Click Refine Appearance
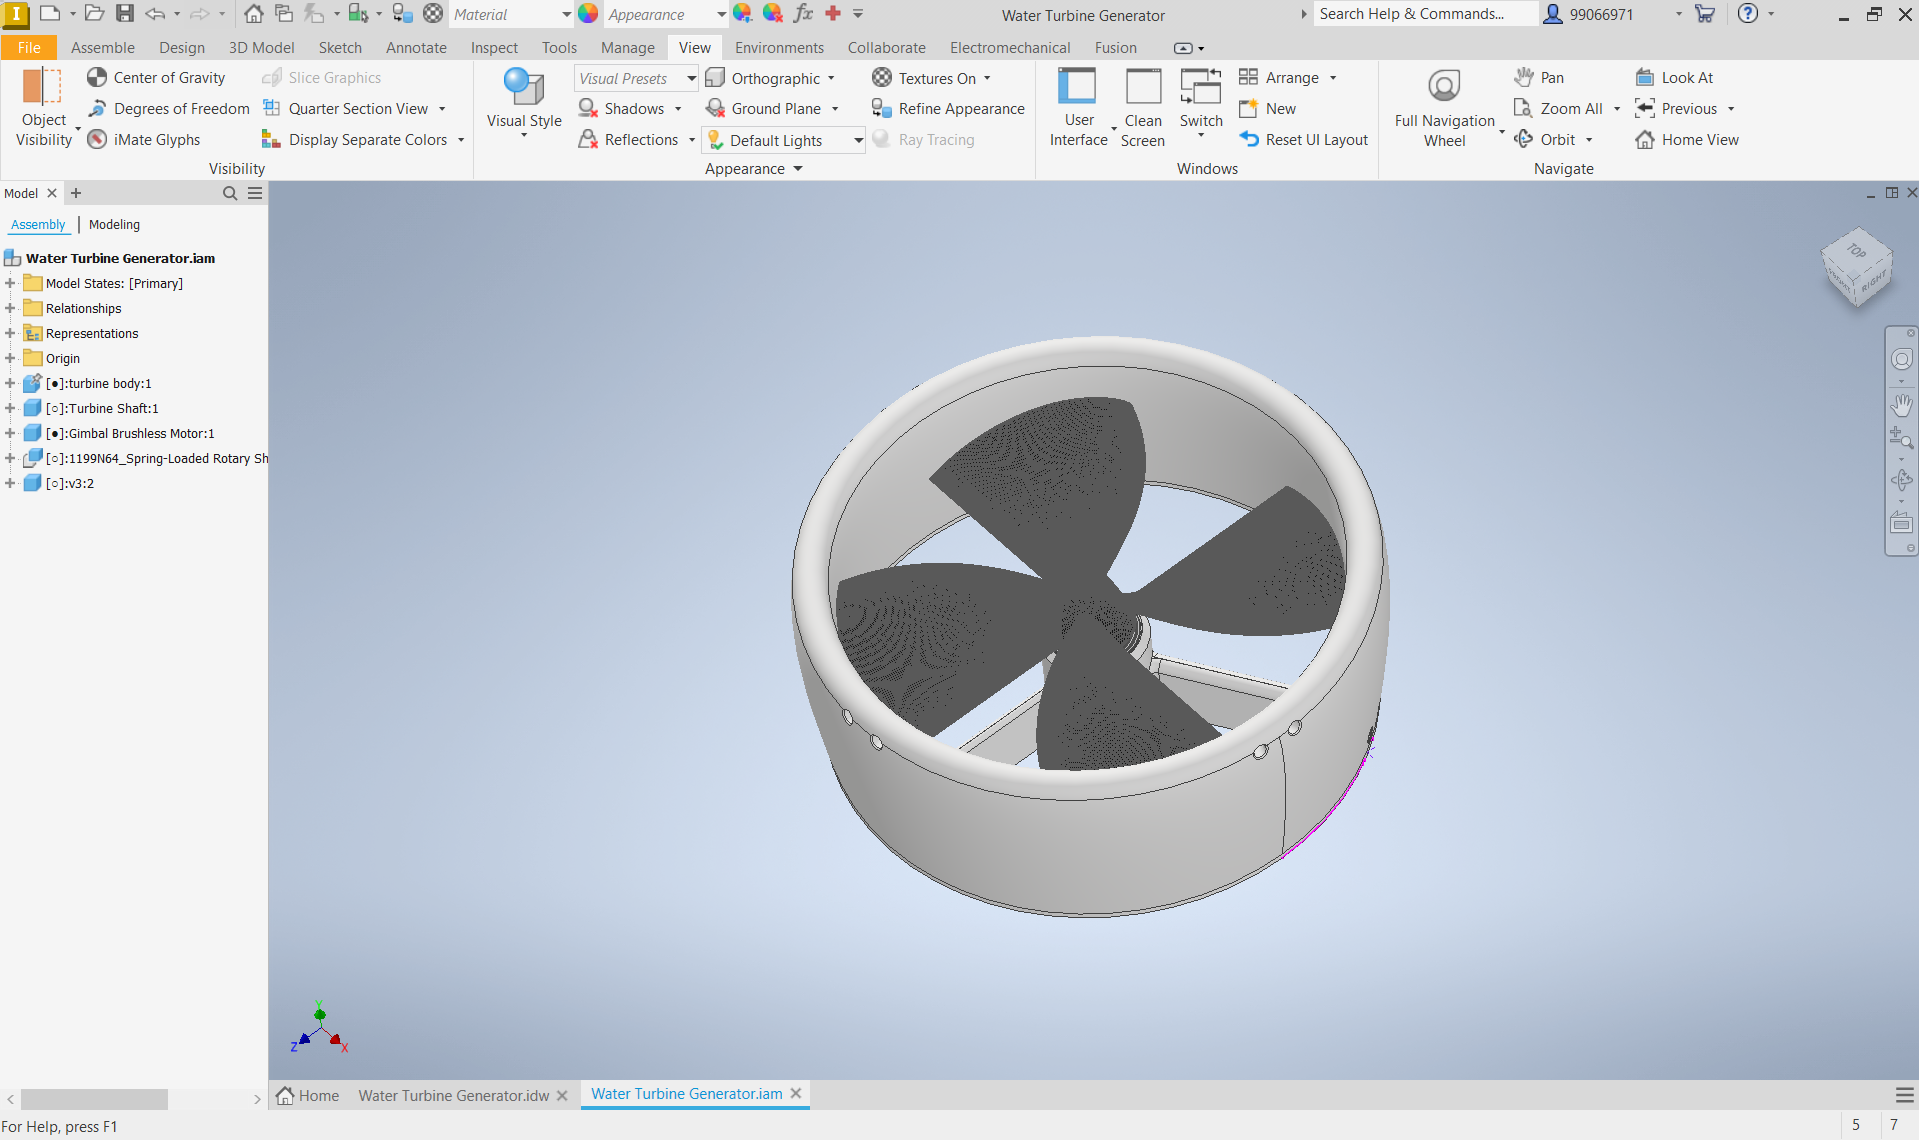The image size is (1919, 1140). click(x=948, y=109)
